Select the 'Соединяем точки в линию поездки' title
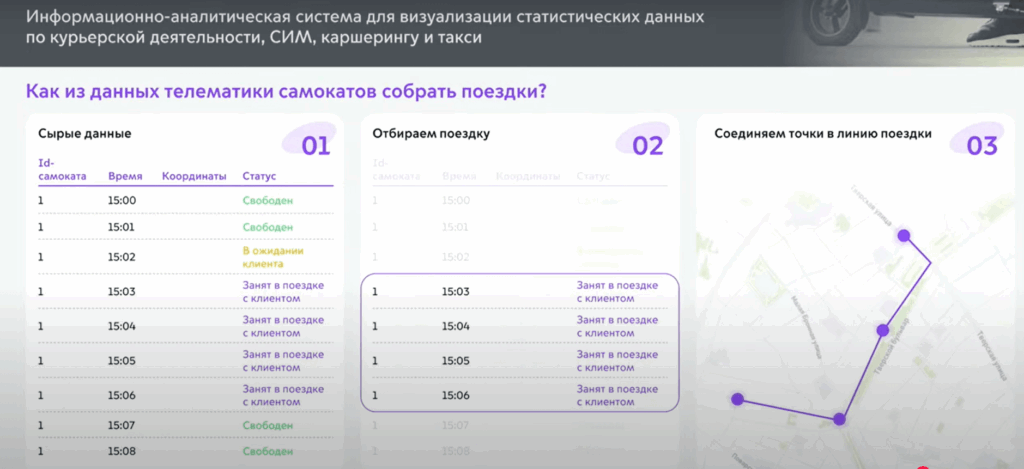The image size is (1024, 469). (823, 134)
